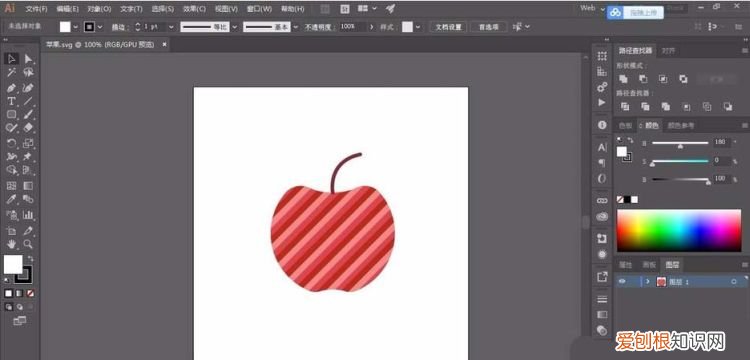Switch to 颜色参考 tab

point(681,126)
